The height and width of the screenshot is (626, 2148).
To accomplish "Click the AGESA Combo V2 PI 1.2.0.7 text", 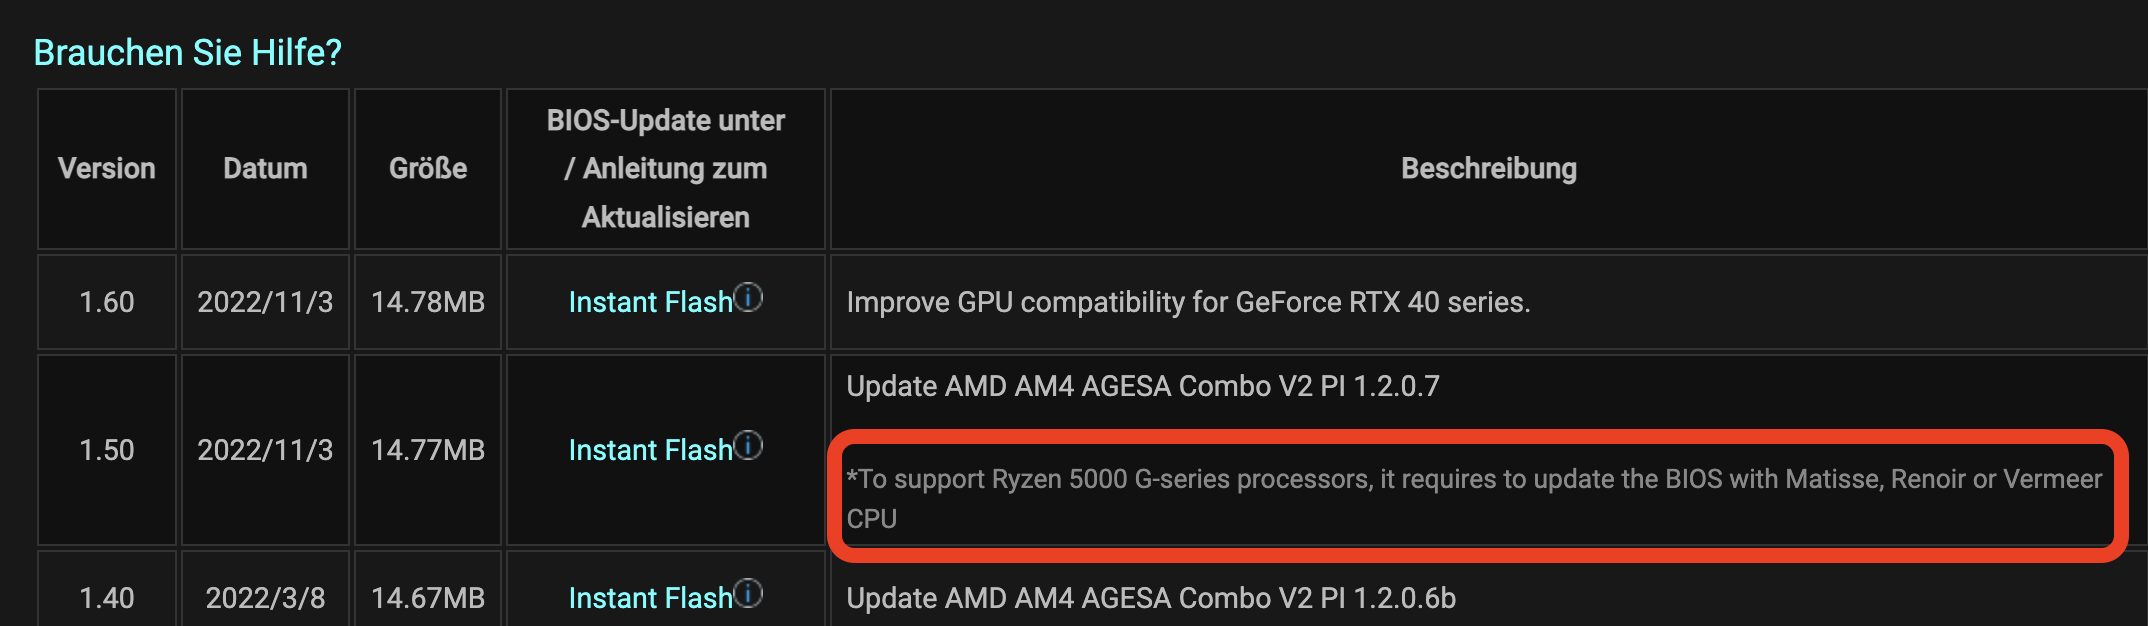I will coord(1142,386).
